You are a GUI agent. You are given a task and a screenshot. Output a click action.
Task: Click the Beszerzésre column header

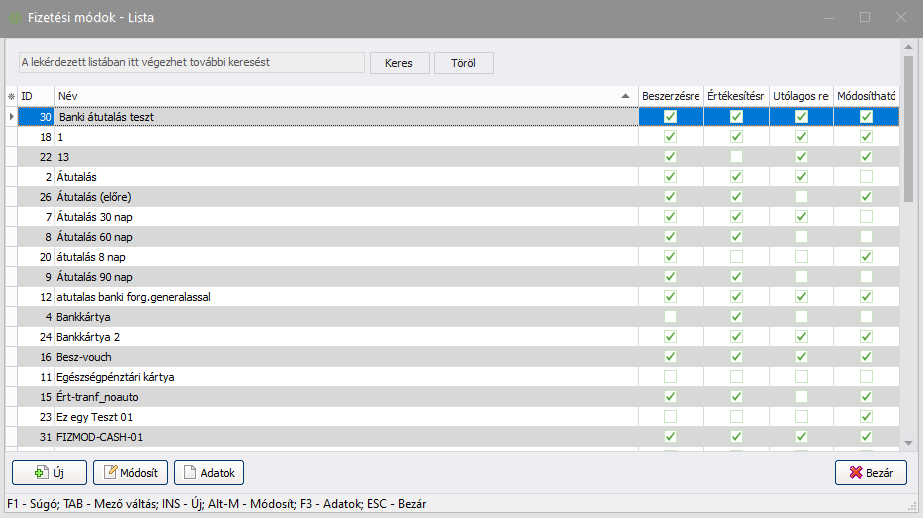pyautogui.click(x=670, y=96)
